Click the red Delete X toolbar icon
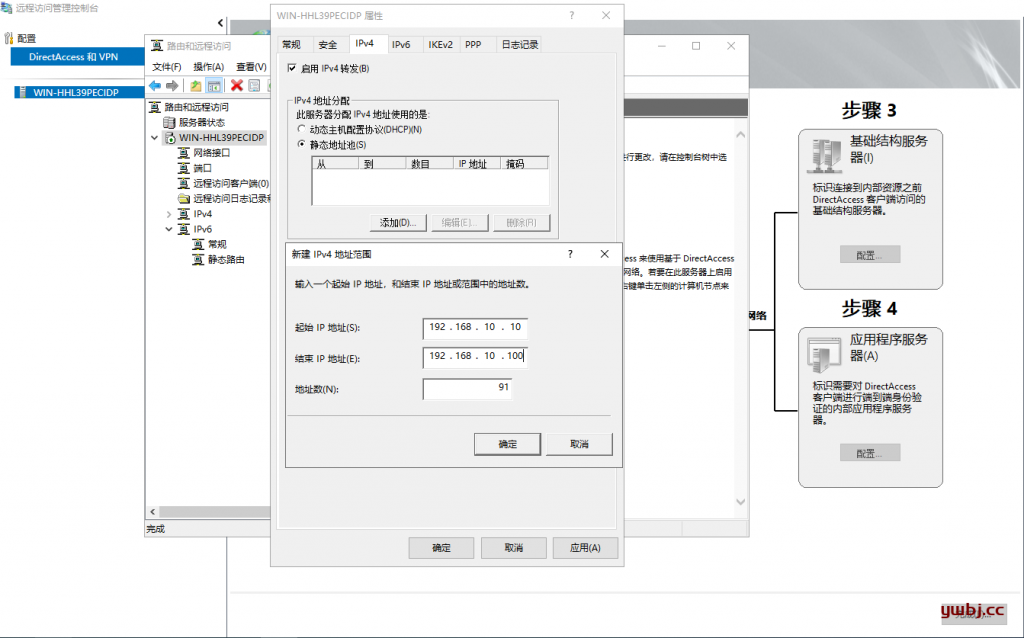The width and height of the screenshot is (1024, 638). (x=236, y=86)
